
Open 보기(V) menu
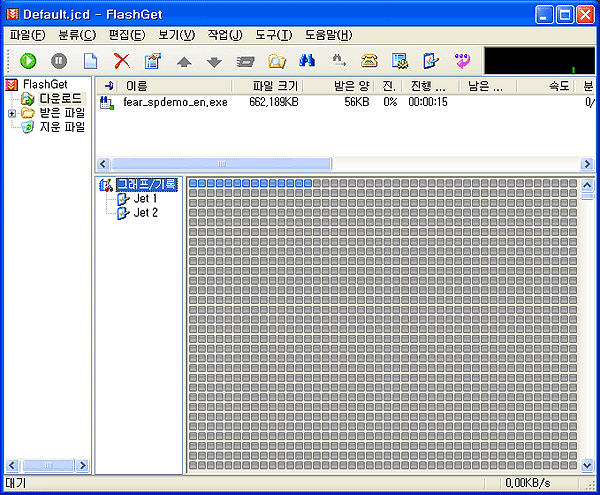176,35
